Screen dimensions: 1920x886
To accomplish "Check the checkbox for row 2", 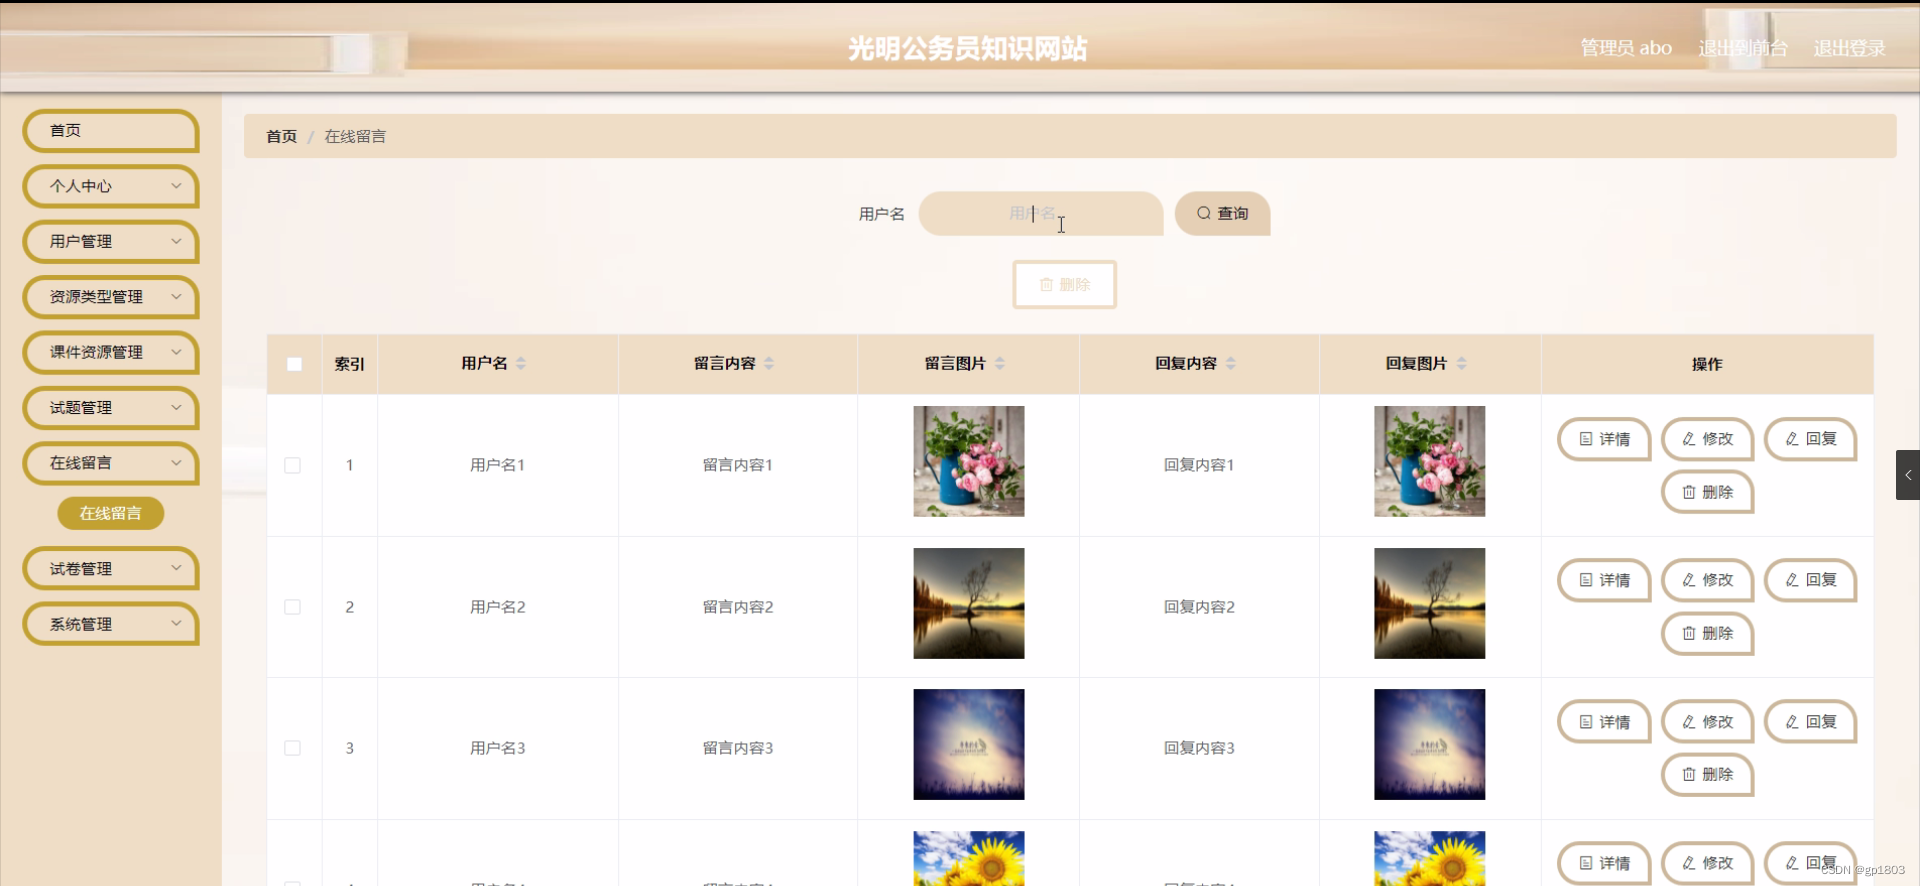I will pyautogui.click(x=292, y=607).
